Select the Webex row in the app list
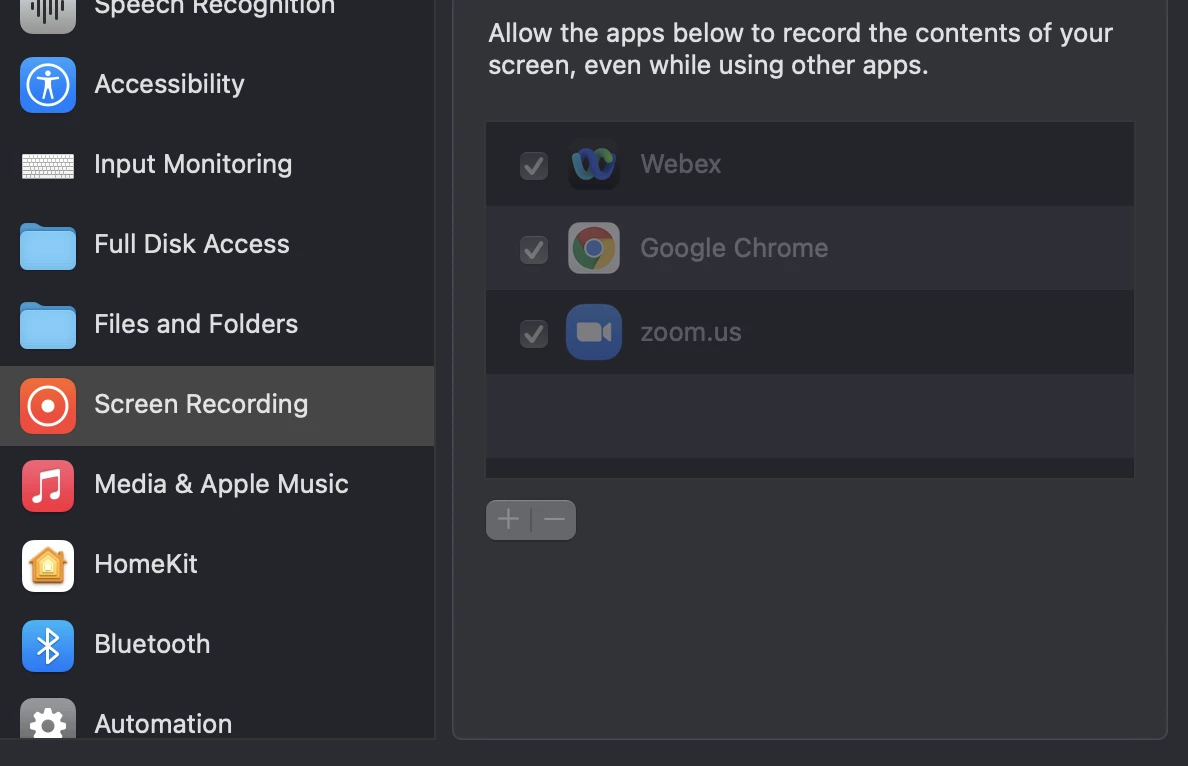The width and height of the screenshot is (1188, 766). (810, 164)
